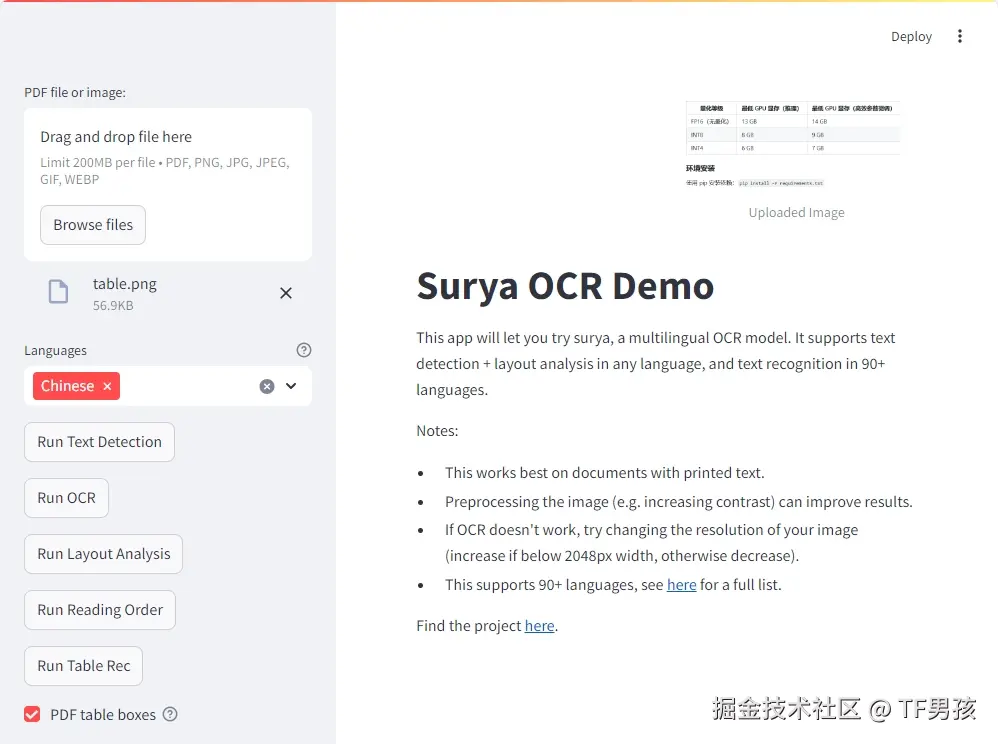Image resolution: width=998 pixels, height=744 pixels.
Task: Click the '56.9KB' file size text
Action: click(x=113, y=305)
